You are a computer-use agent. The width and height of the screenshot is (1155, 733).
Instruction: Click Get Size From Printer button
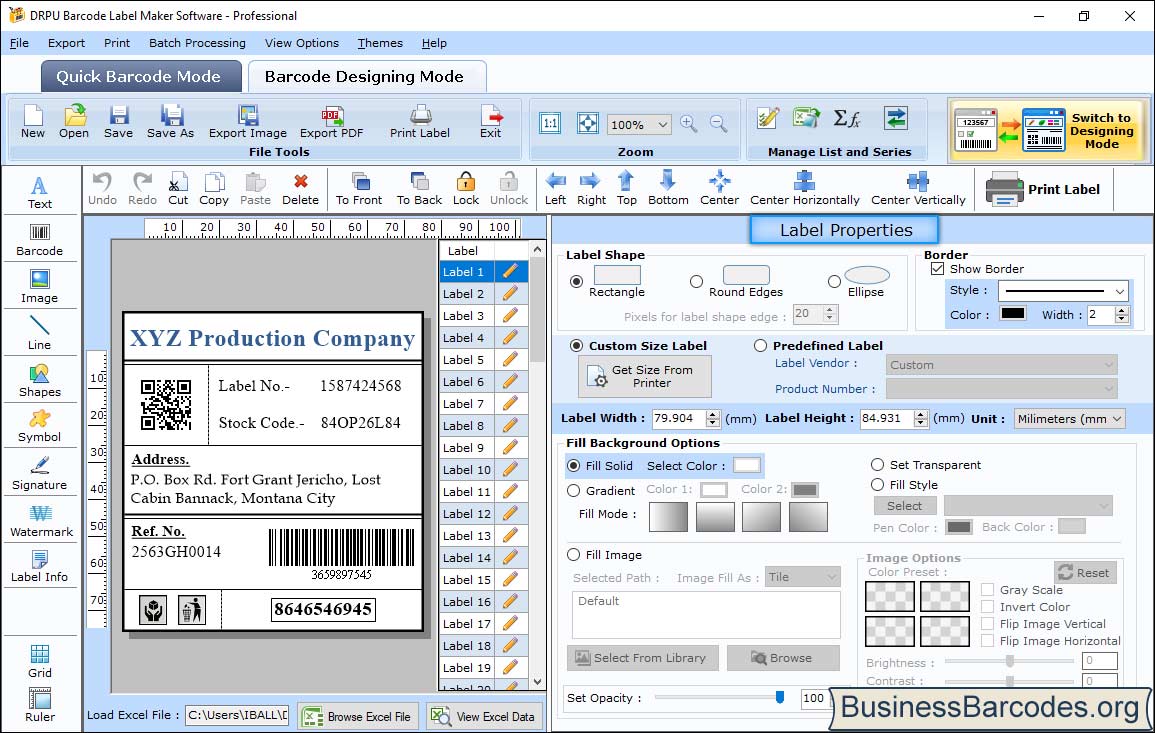645,376
